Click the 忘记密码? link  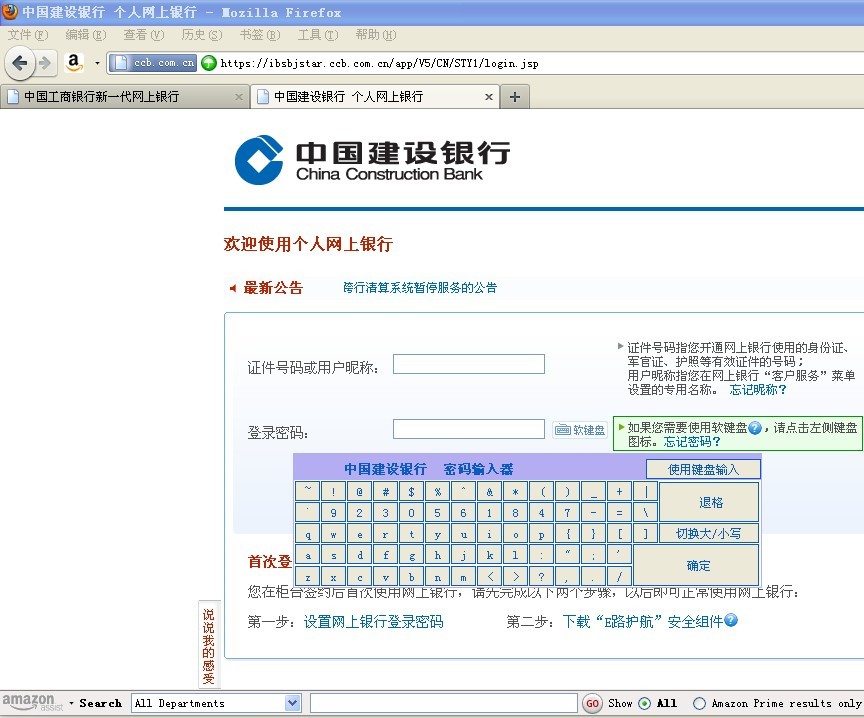click(692, 441)
